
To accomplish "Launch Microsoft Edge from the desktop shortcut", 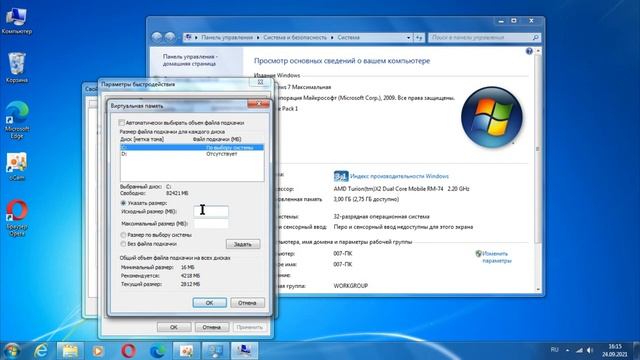I will (17, 120).
